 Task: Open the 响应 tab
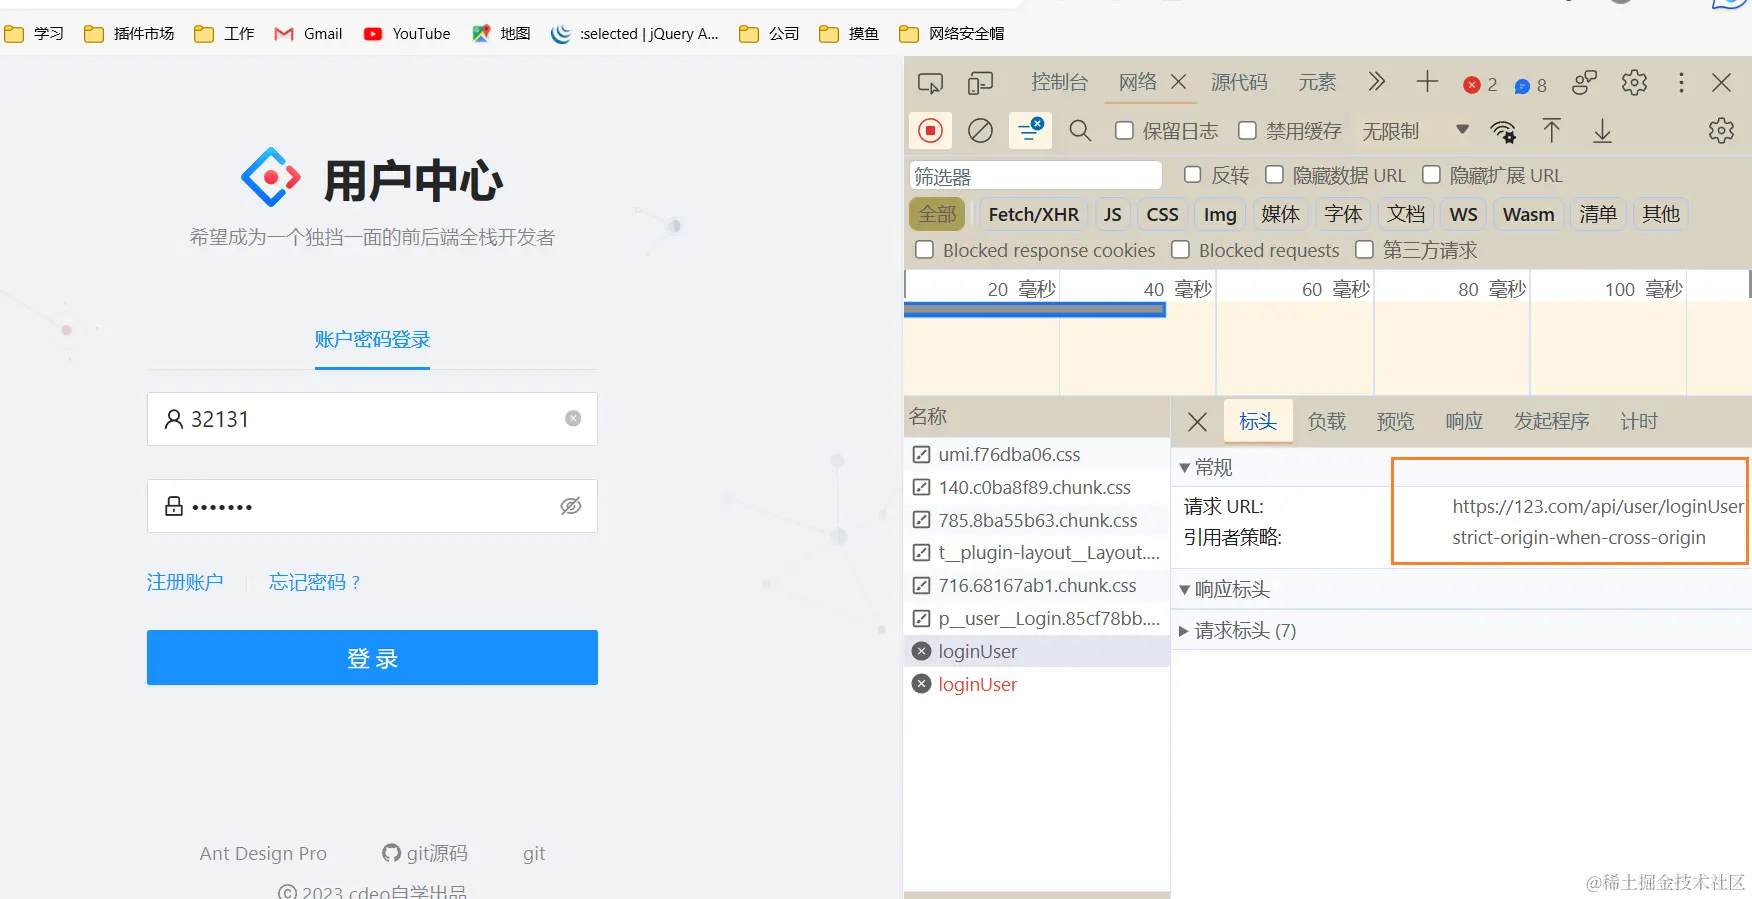1464,422
